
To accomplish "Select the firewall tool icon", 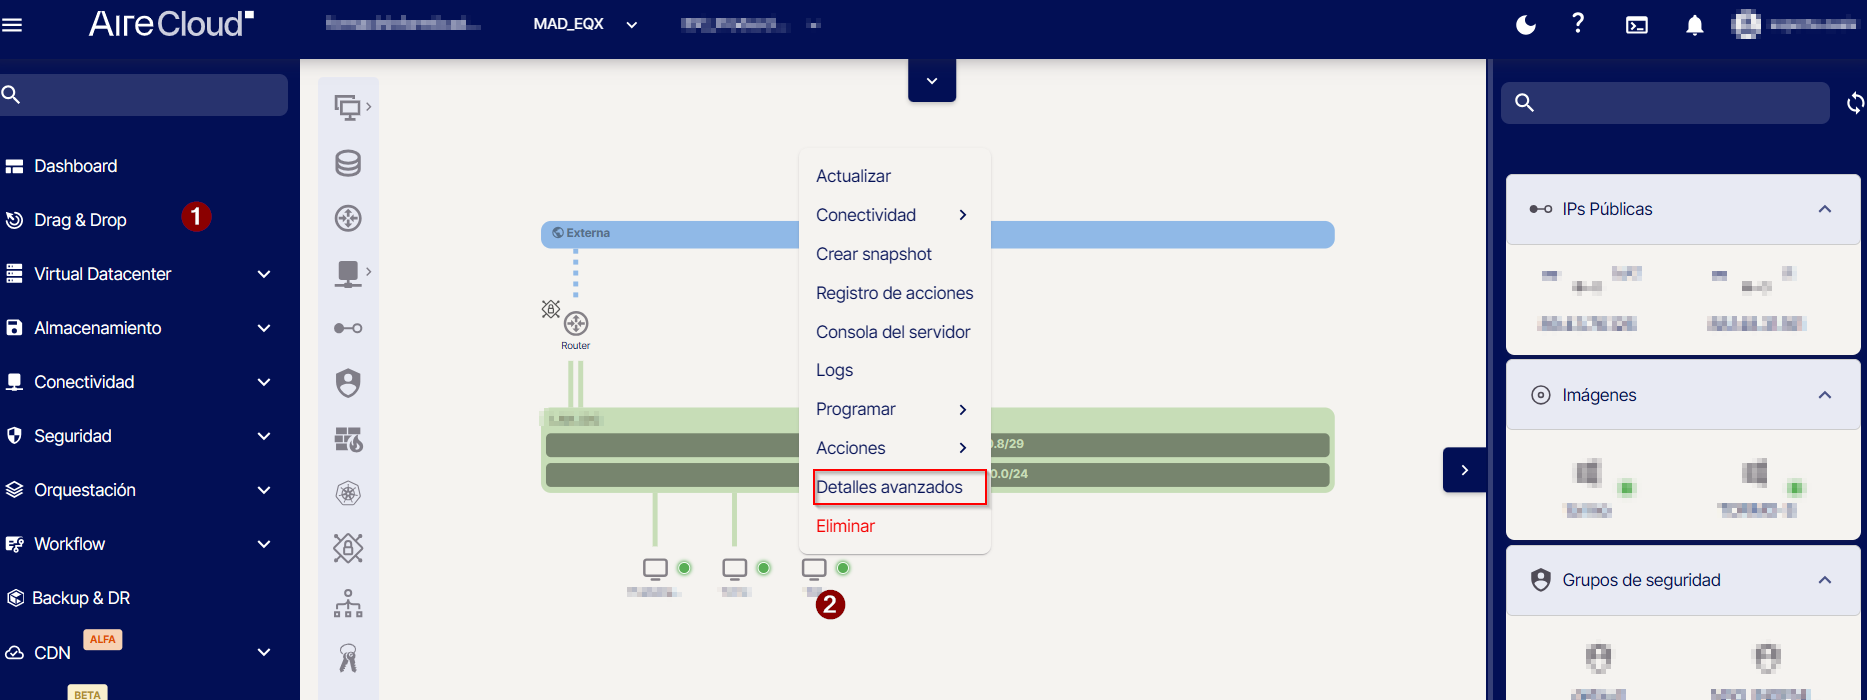I will [348, 439].
